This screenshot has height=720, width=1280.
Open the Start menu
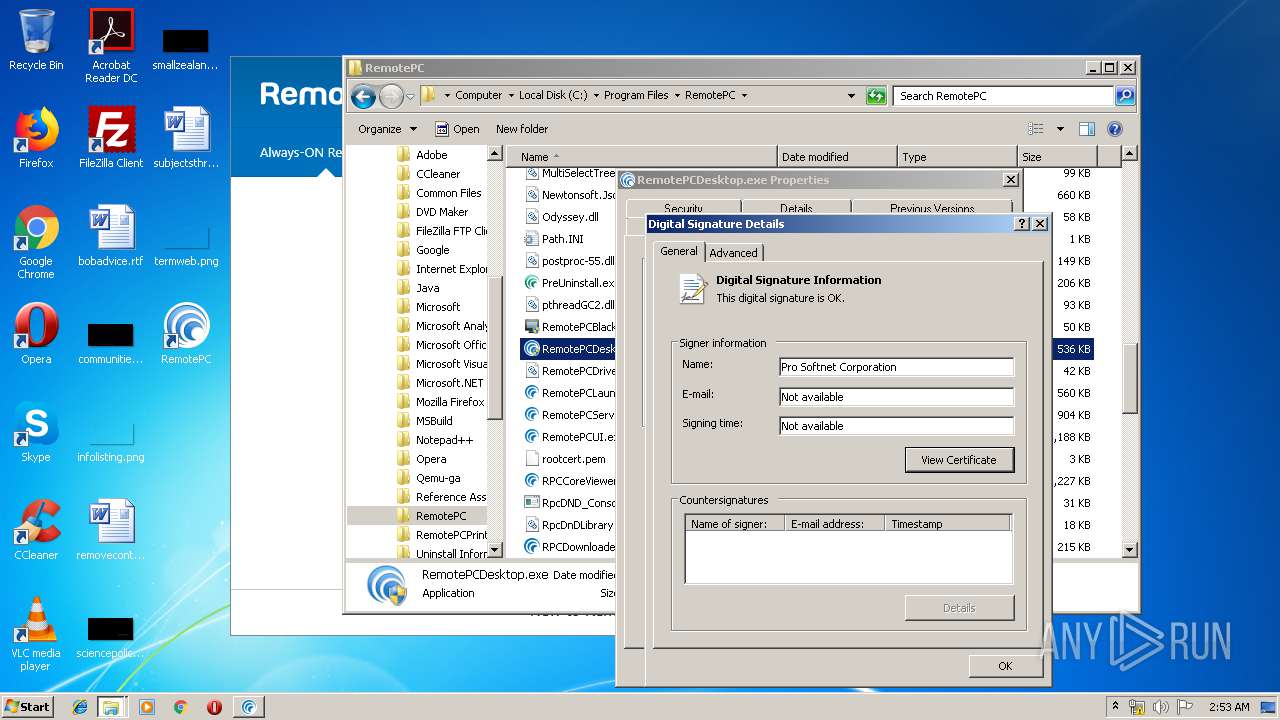pos(27,707)
